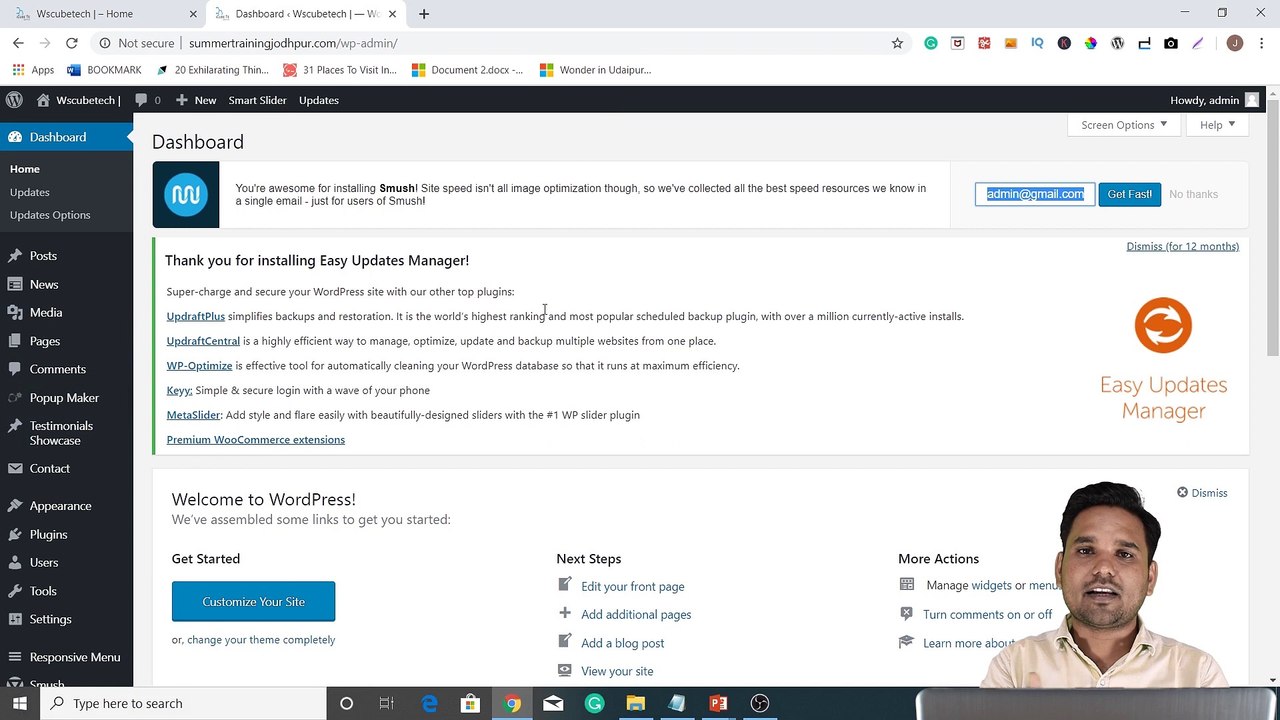Click Turn comments on or off link

coord(987,615)
